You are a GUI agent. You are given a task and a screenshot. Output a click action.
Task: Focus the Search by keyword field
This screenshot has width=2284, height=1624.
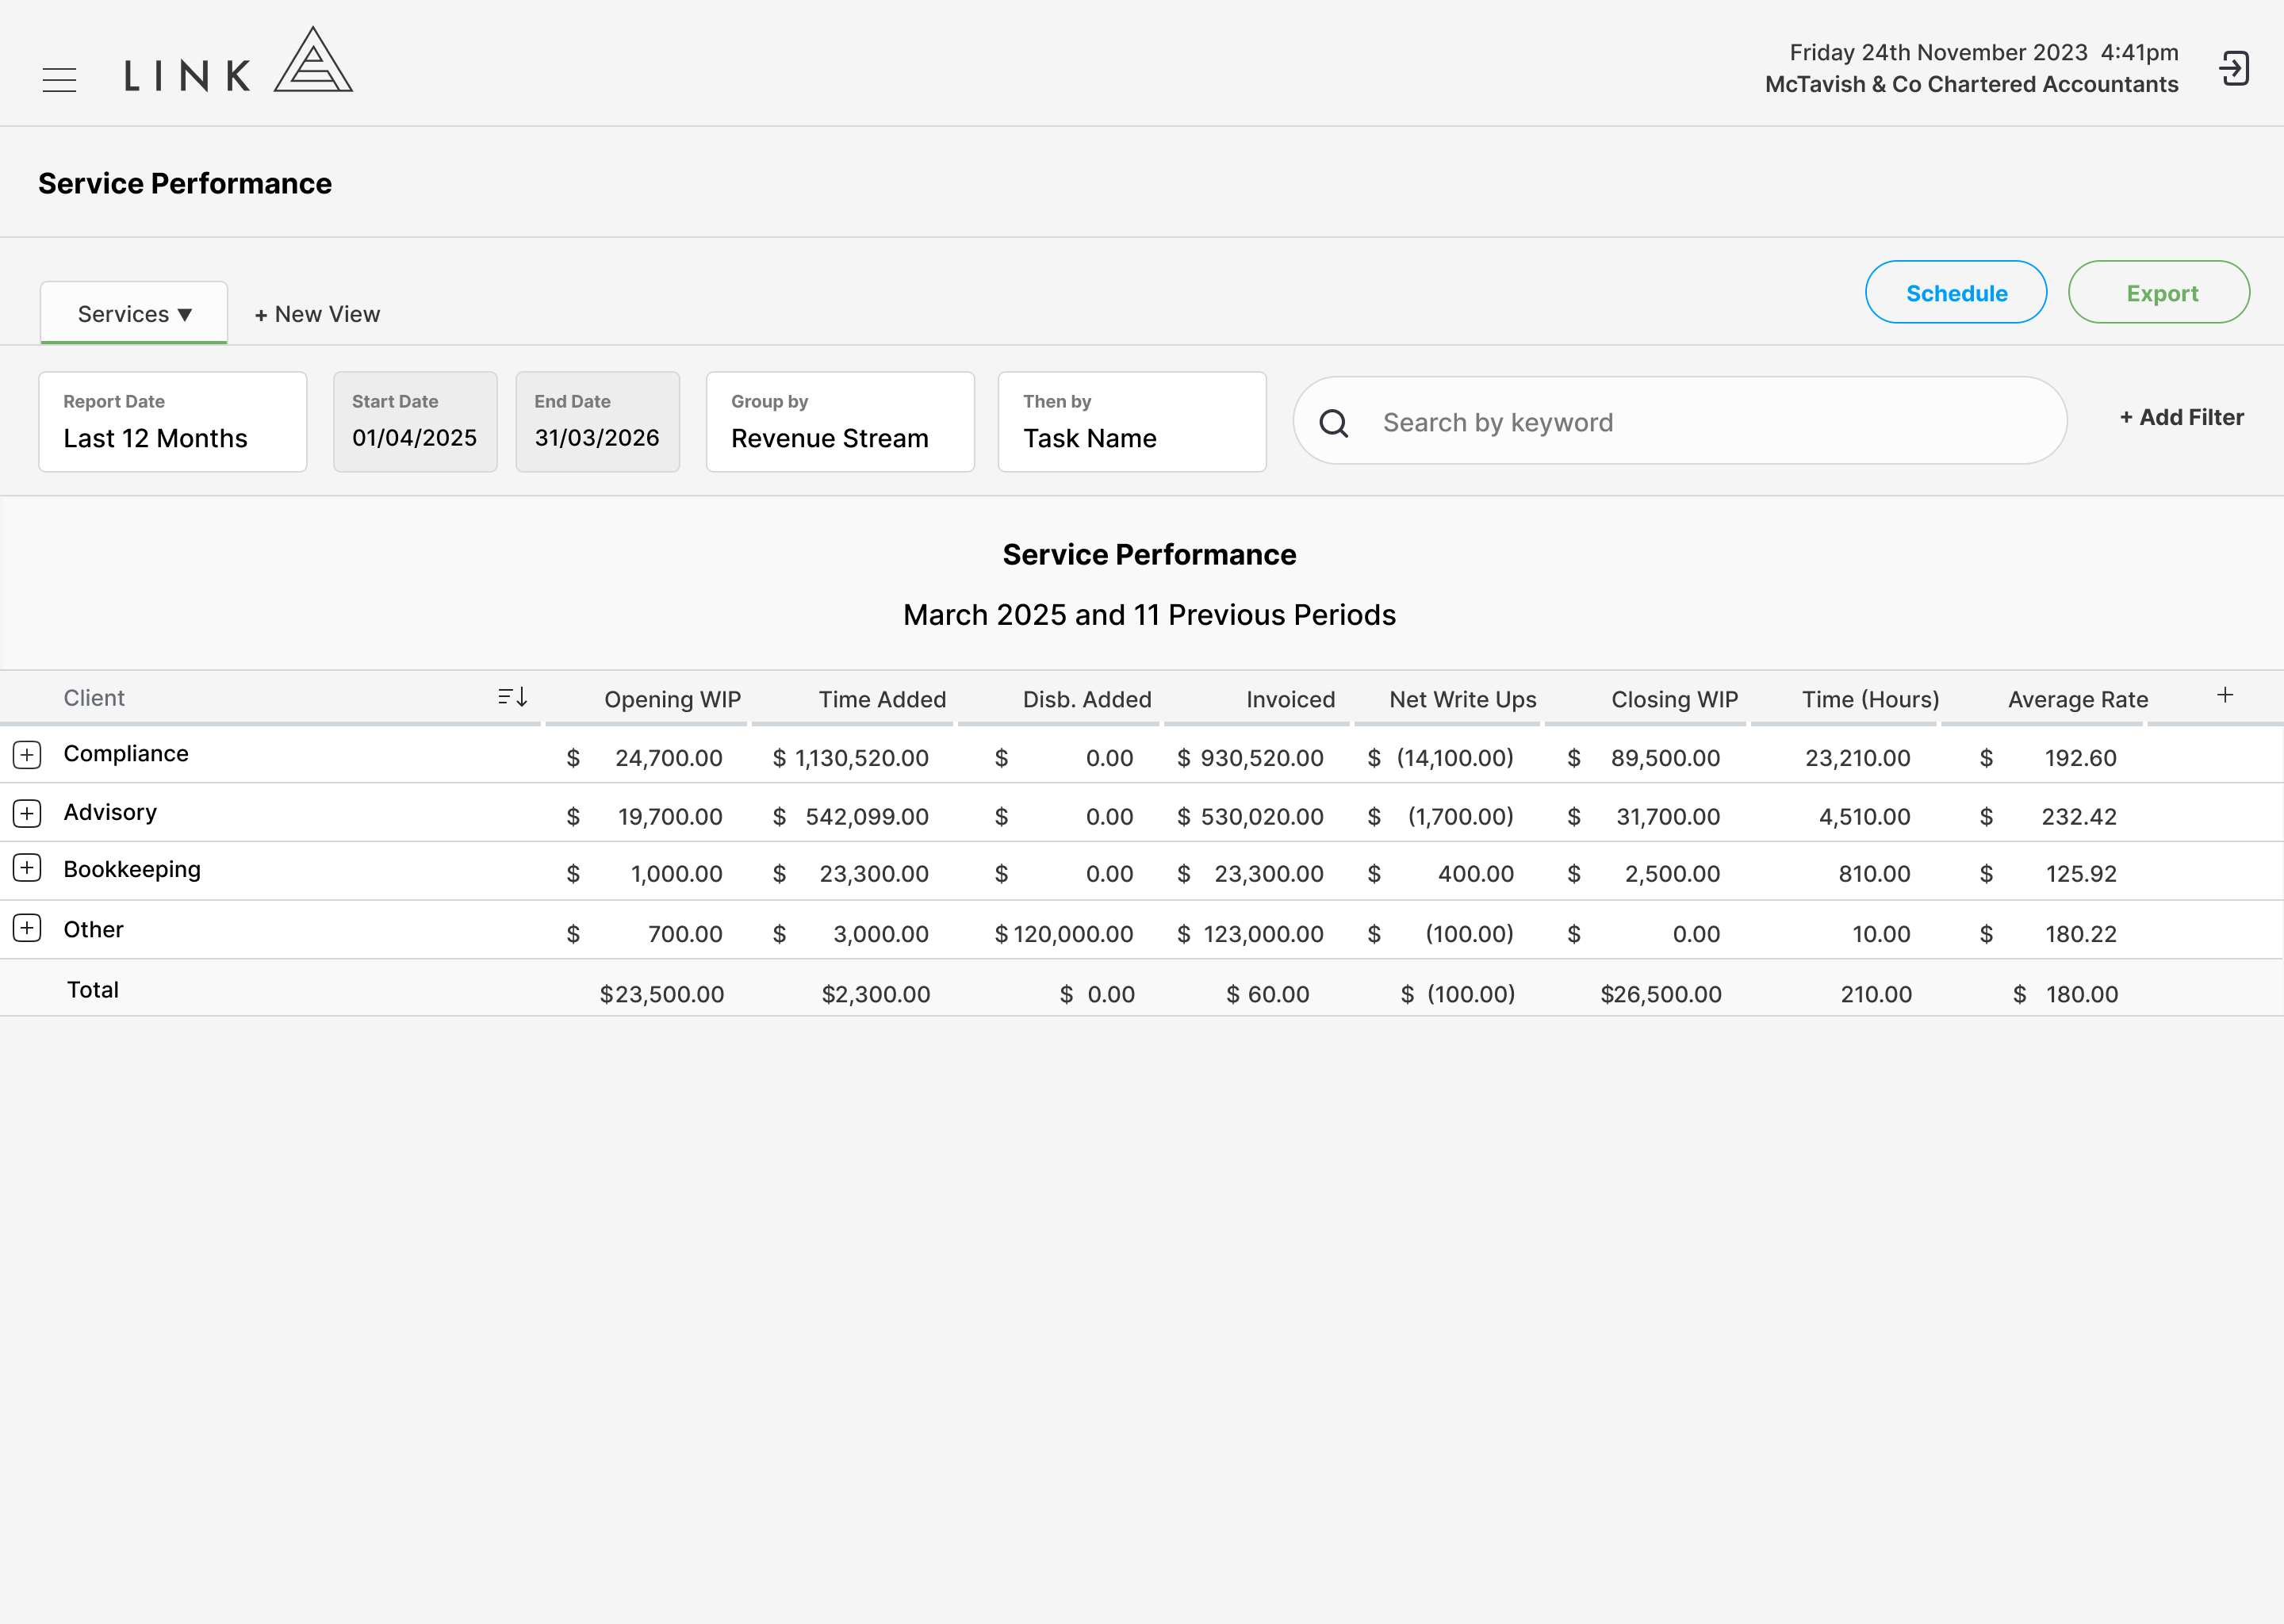coord(1680,421)
